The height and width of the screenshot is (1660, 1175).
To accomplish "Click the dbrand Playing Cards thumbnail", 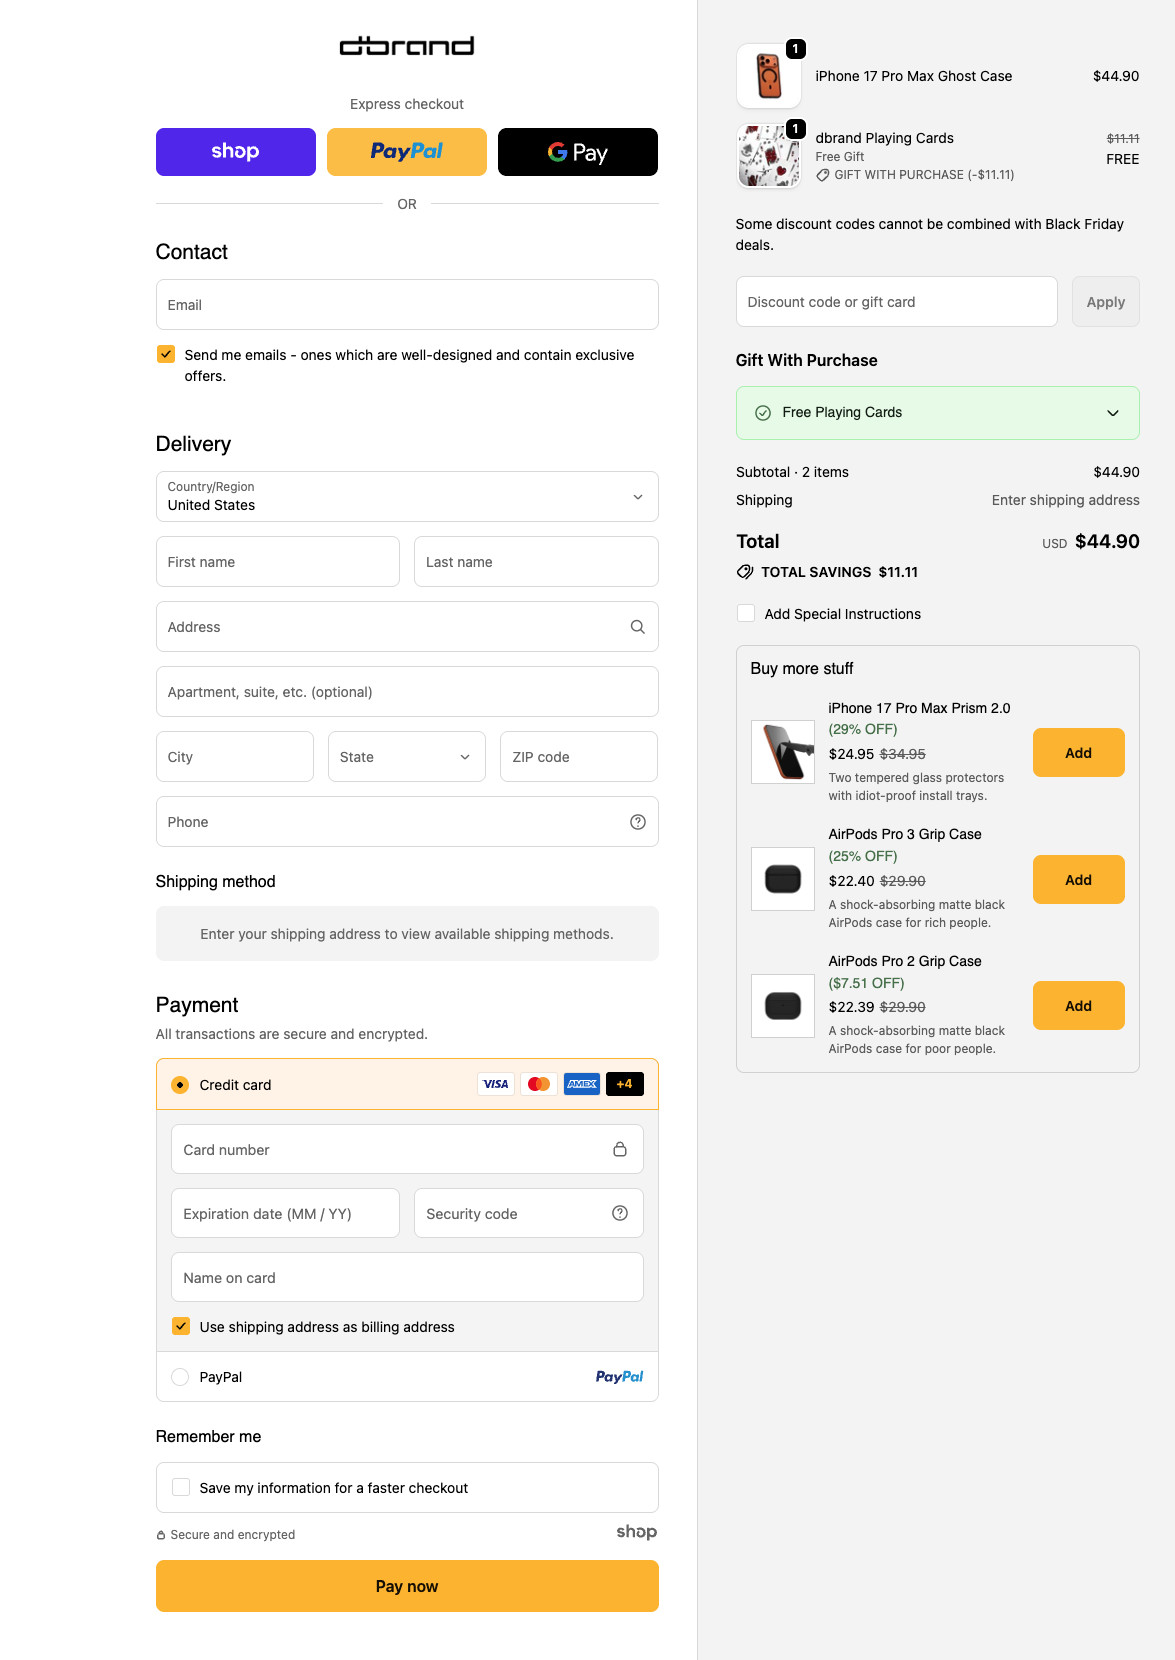I will [x=768, y=156].
